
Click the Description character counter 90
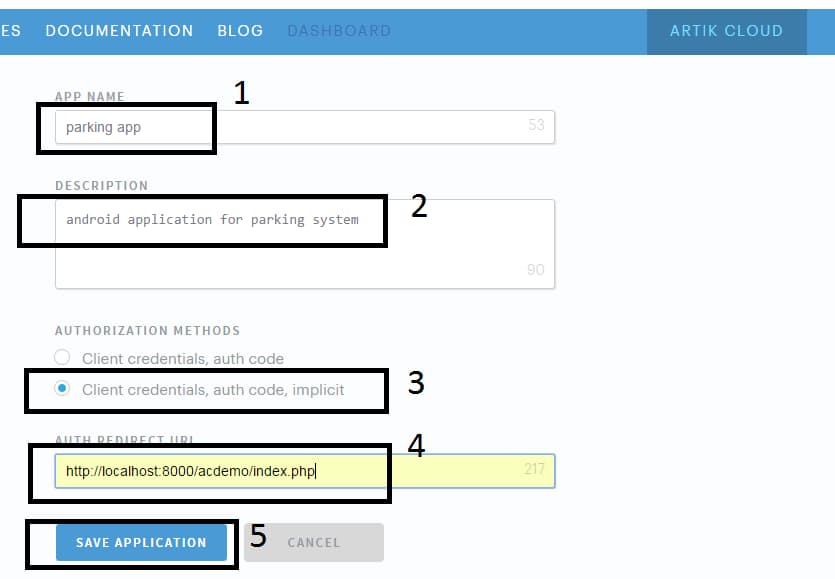pyautogui.click(x=536, y=270)
